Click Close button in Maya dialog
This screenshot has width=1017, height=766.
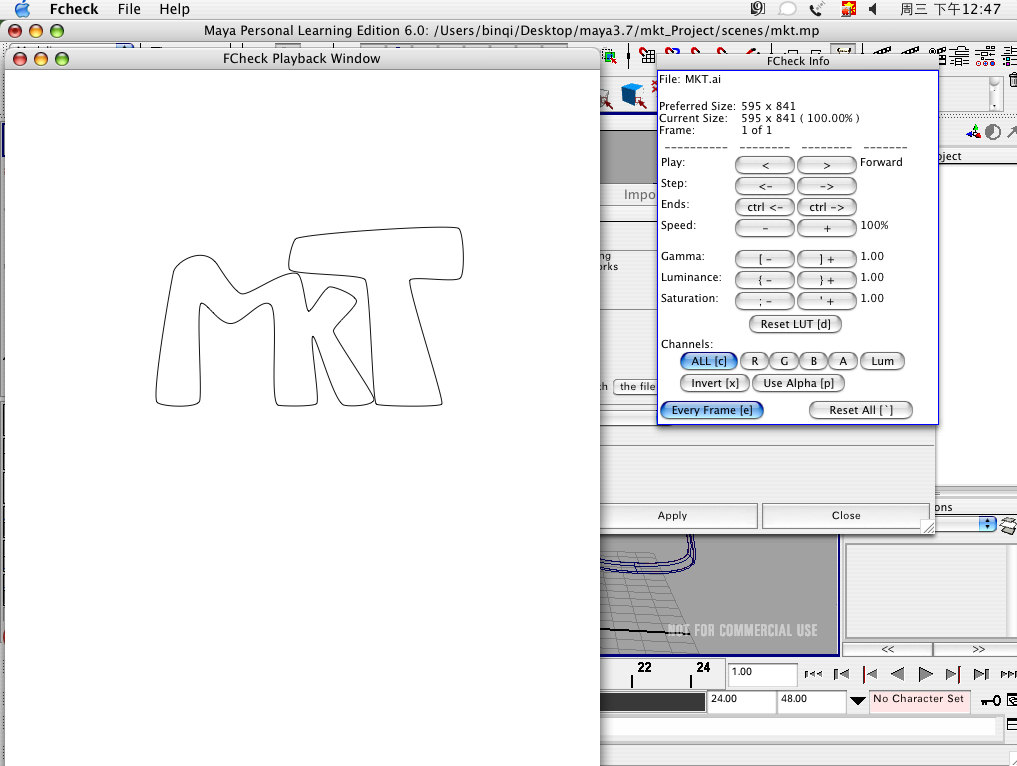(x=846, y=516)
